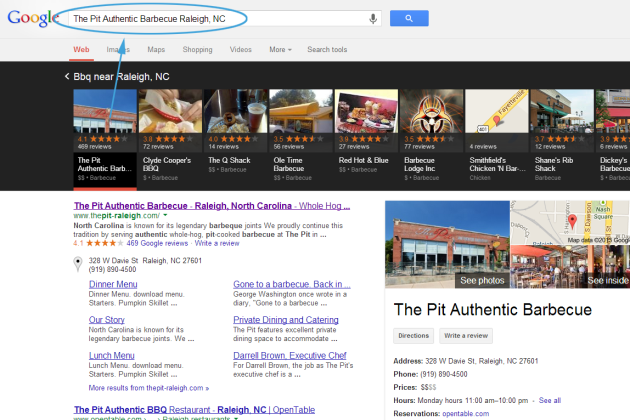This screenshot has height=420, width=630.
Task: Open the map thumbnail in knowledge panel
Action: [570, 223]
